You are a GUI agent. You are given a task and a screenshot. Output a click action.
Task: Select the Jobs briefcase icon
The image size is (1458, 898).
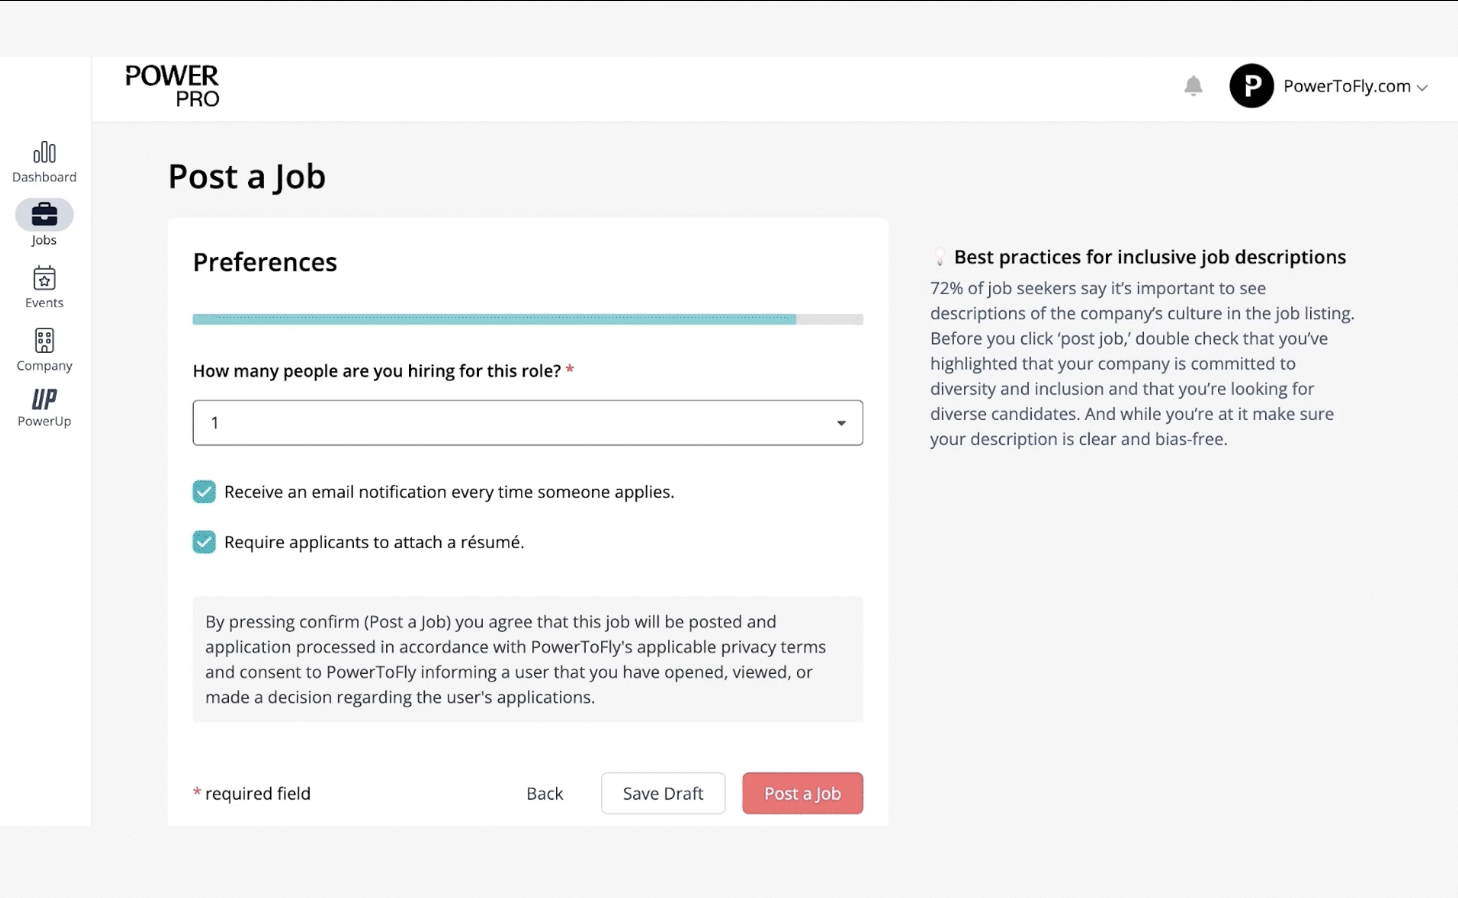44,214
